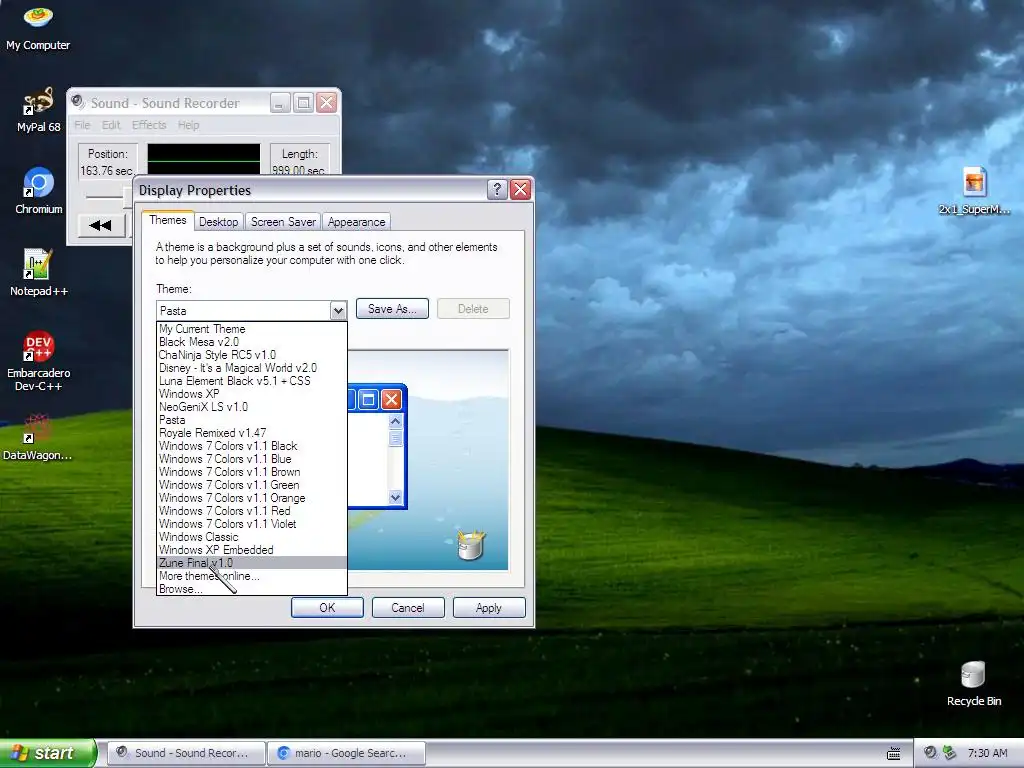Screen dimensions: 1024x768
Task: Click the clock showing 7:30 AM
Action: (987, 753)
